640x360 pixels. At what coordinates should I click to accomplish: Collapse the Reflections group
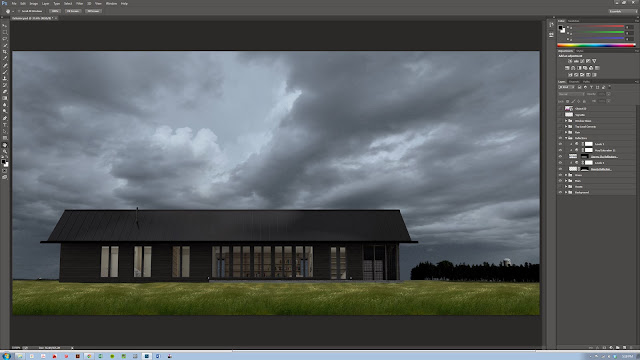(566, 138)
